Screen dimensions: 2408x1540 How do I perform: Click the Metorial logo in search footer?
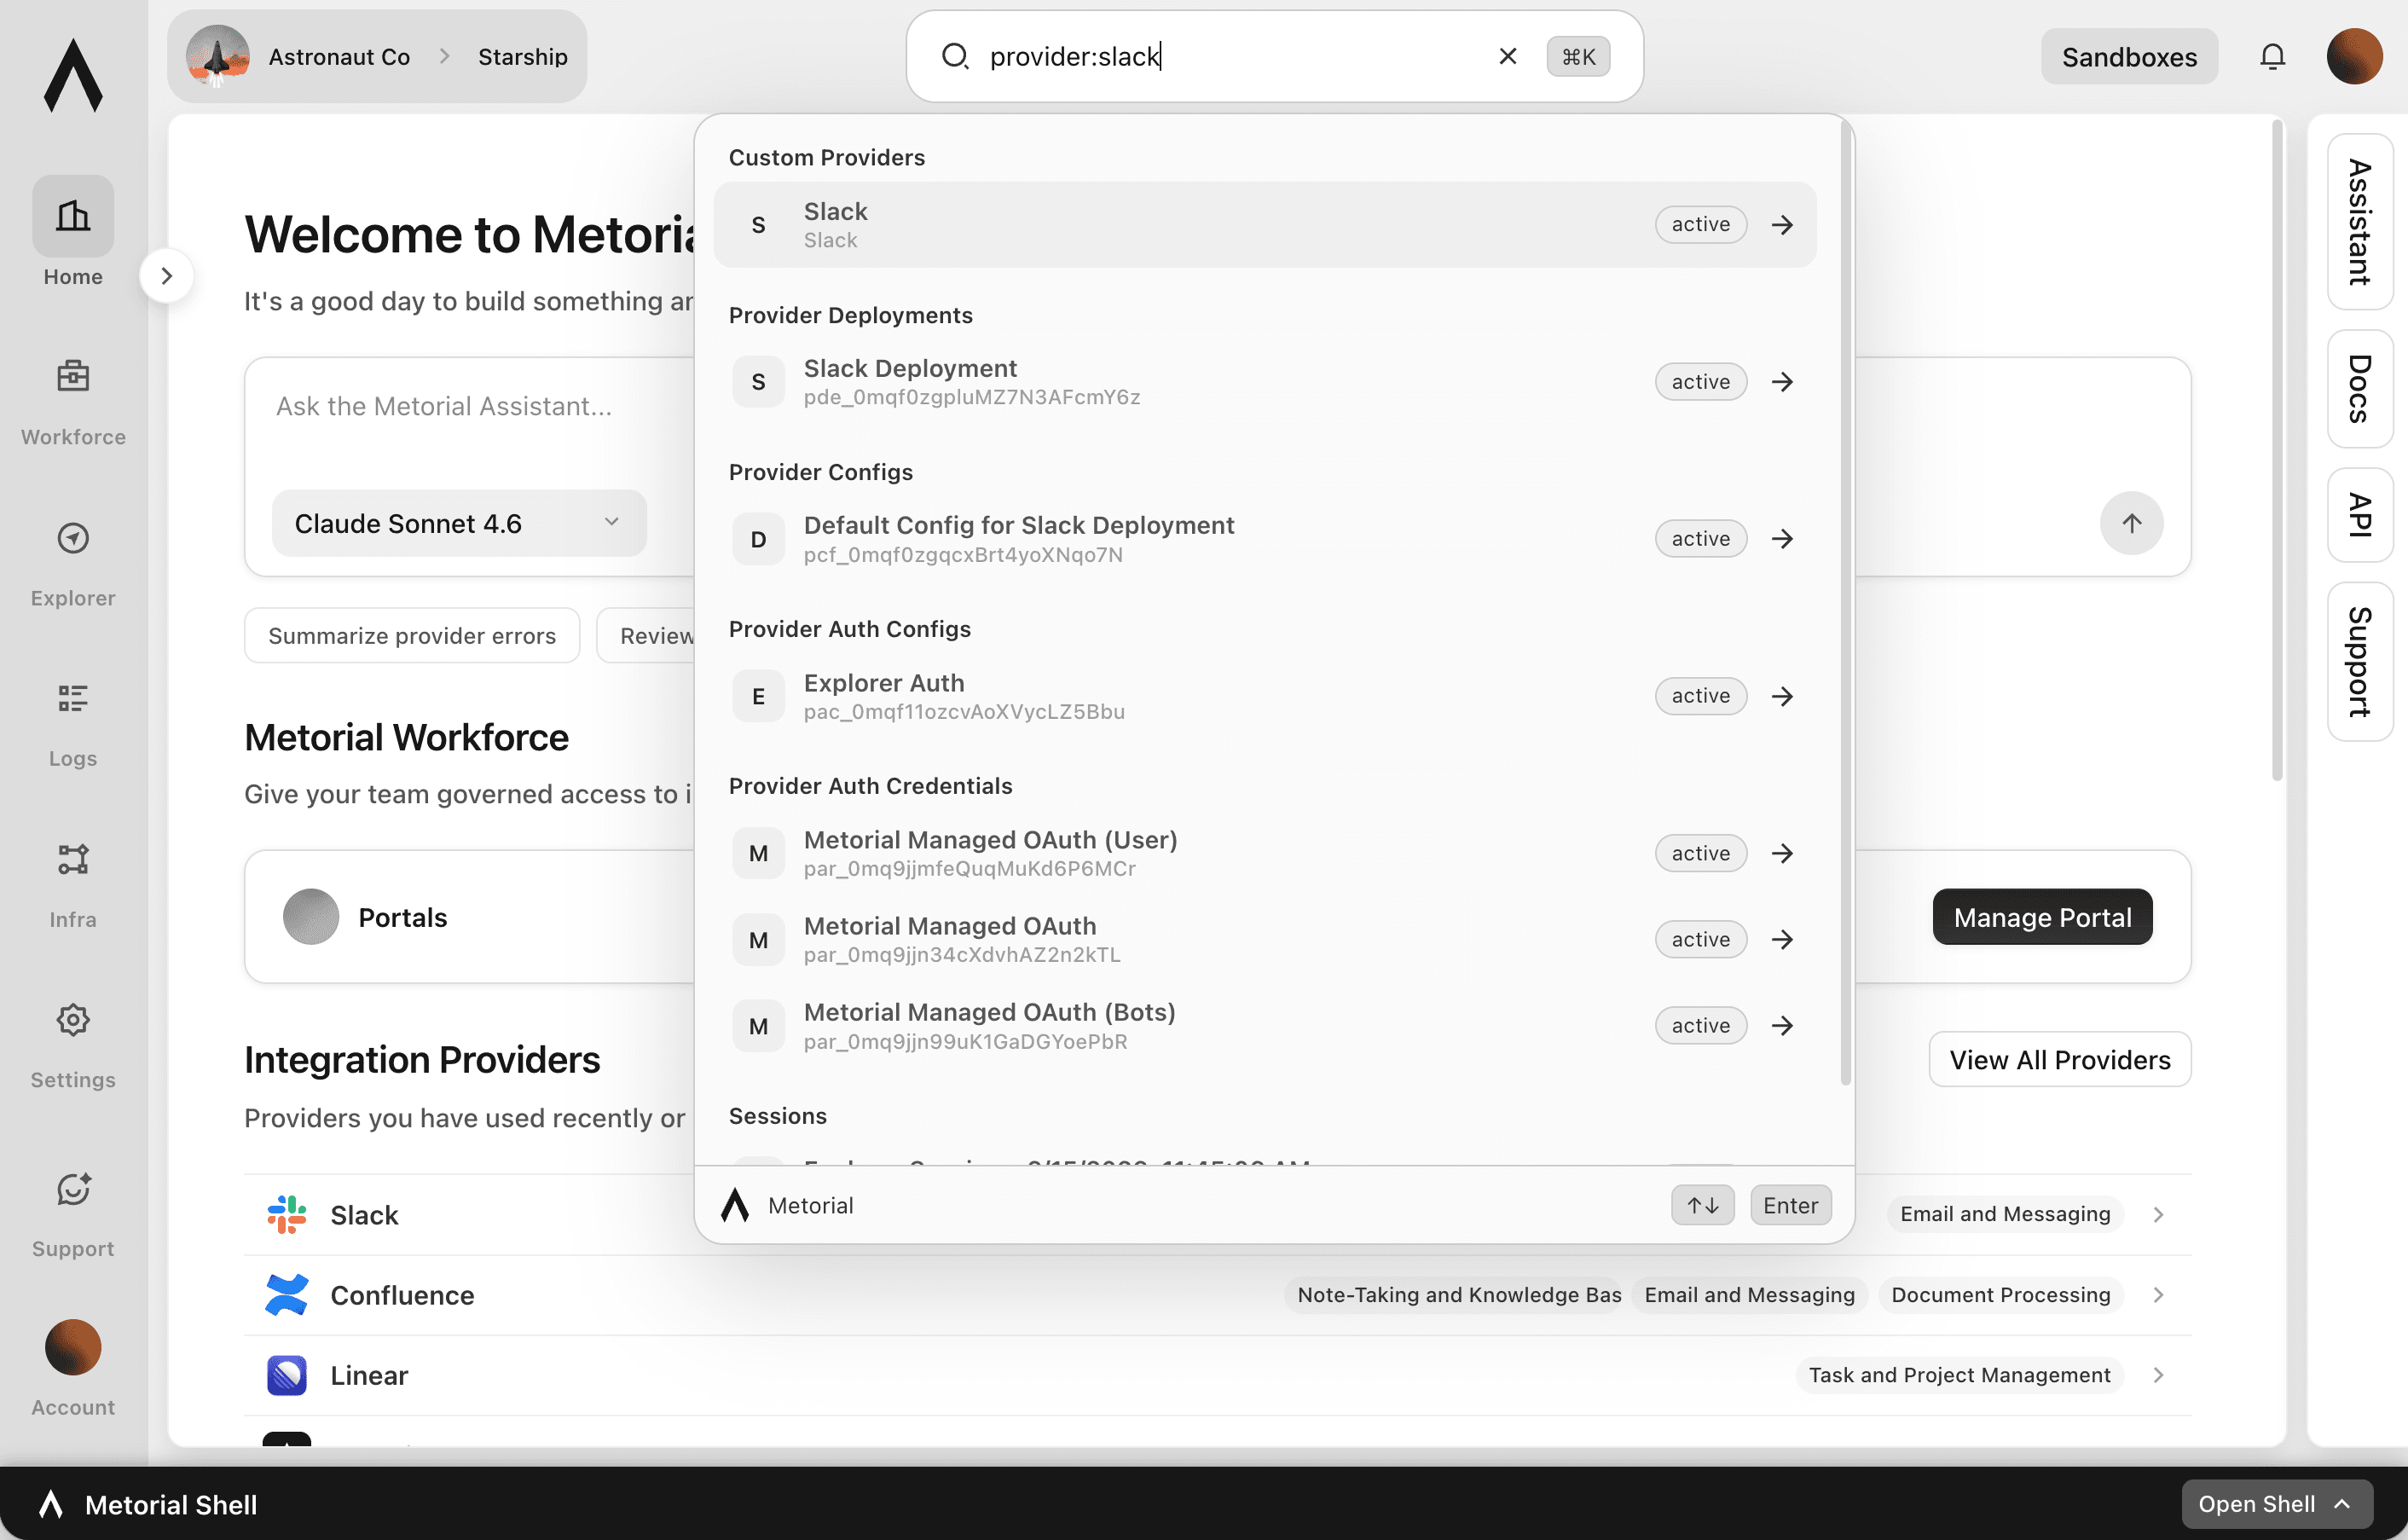tap(735, 1205)
